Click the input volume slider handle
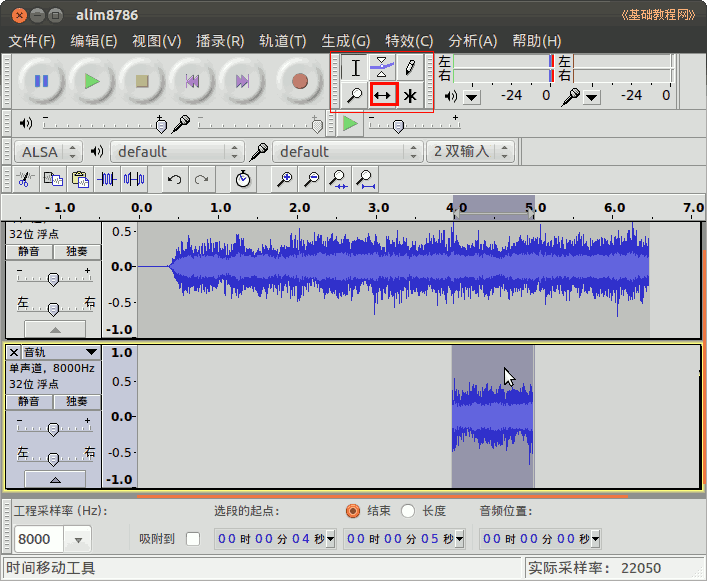The image size is (707, 581). pyautogui.click(x=317, y=125)
